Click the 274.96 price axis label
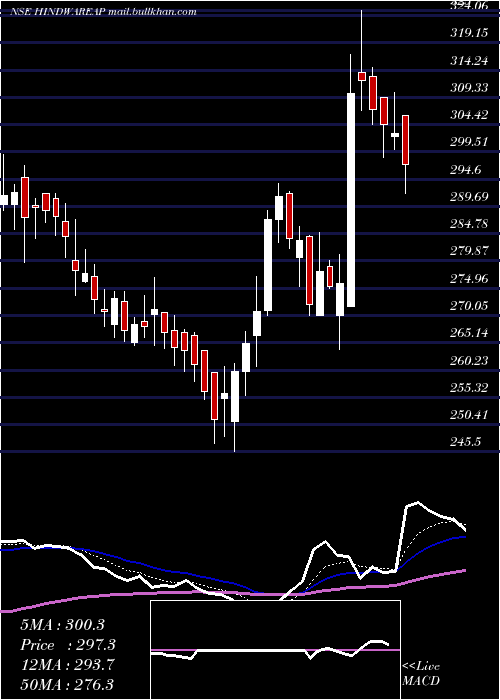500x700 pixels. [x=469, y=279]
